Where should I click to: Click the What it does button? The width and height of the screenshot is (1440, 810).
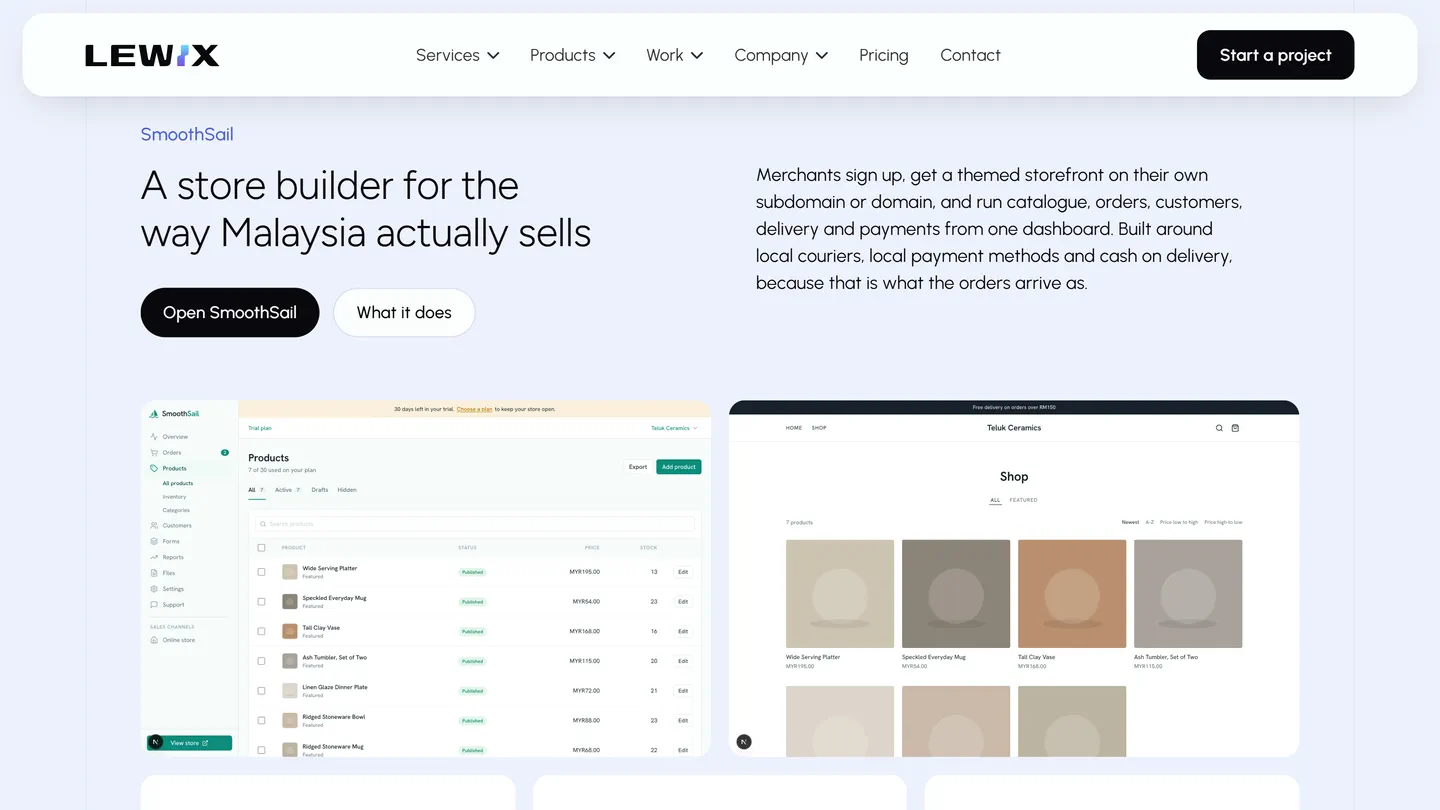404,312
